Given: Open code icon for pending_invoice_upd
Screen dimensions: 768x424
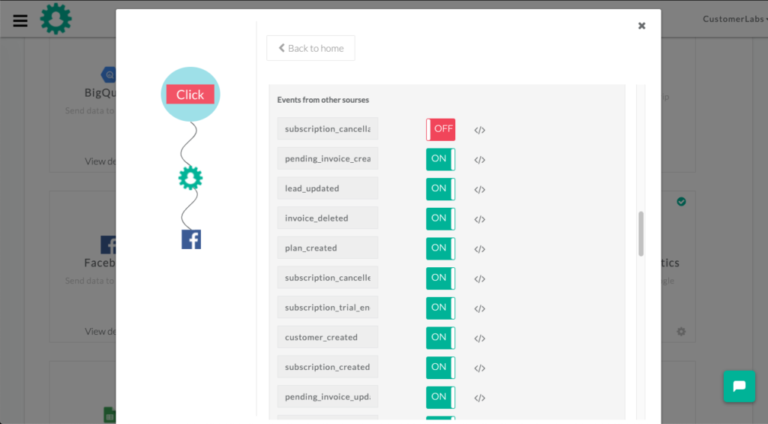Looking at the screenshot, I should tap(480, 399).
